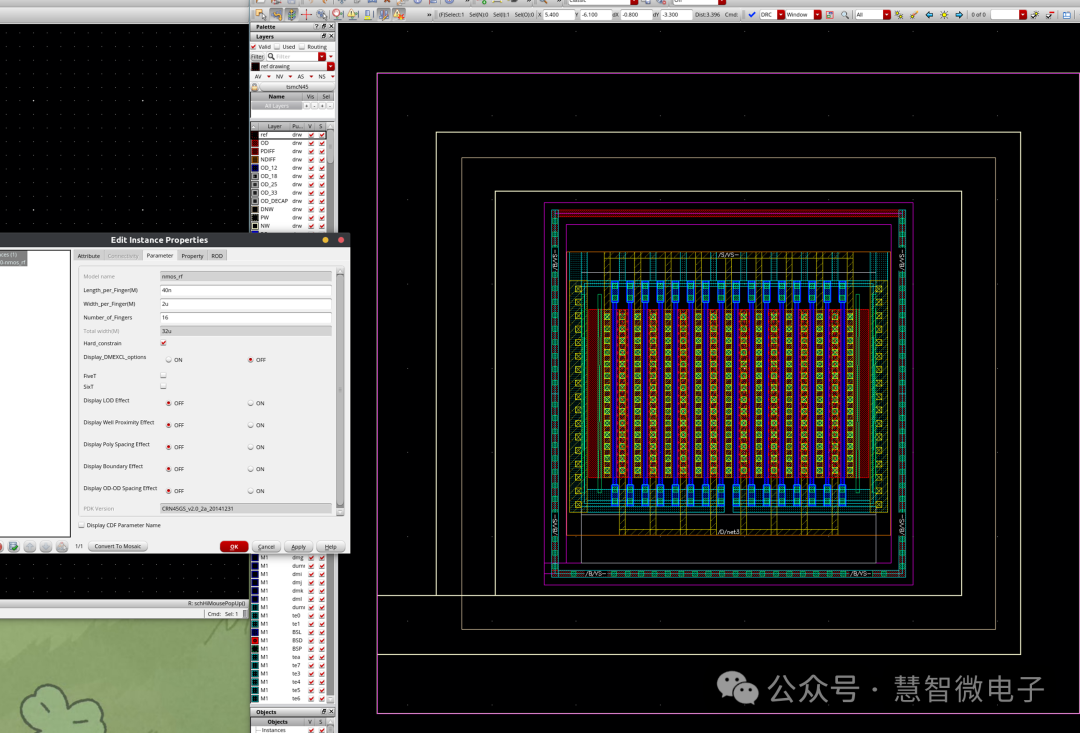Click the right arrow navigation icon in toolbar
The image size is (1080, 733).
(x=959, y=15)
